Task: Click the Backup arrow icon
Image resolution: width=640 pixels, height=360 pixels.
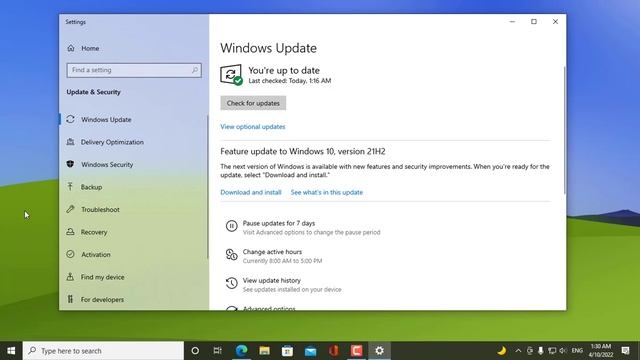Action: [x=70, y=187]
